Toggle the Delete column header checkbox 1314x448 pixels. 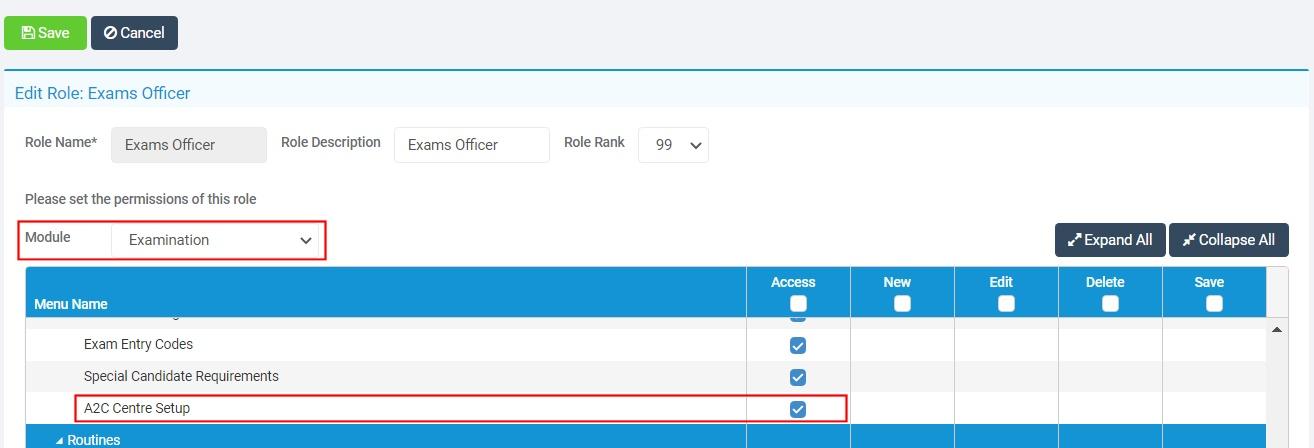tap(1110, 304)
